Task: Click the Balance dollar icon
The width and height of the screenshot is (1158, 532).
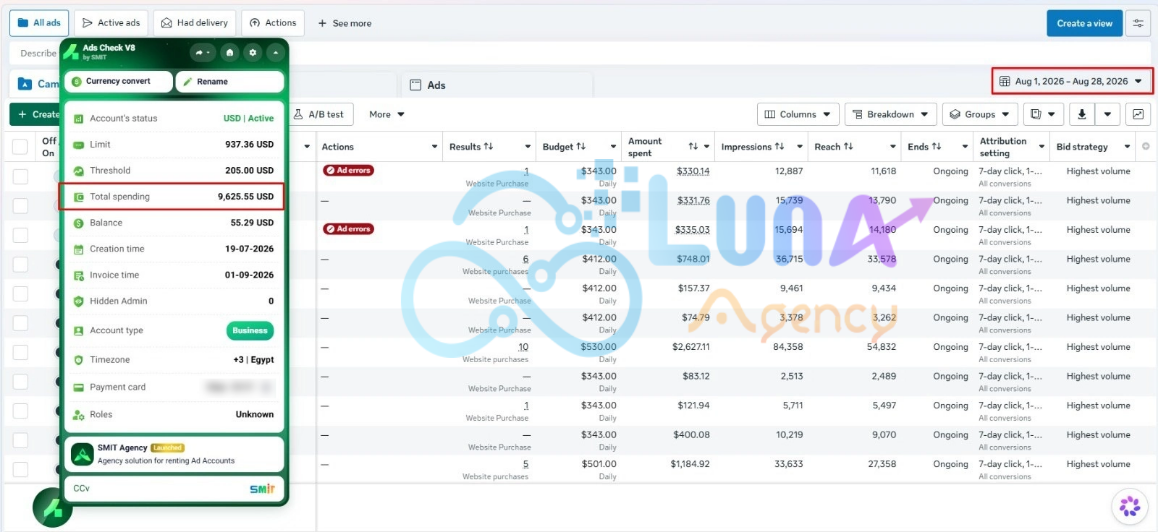Action: pyautogui.click(x=78, y=222)
